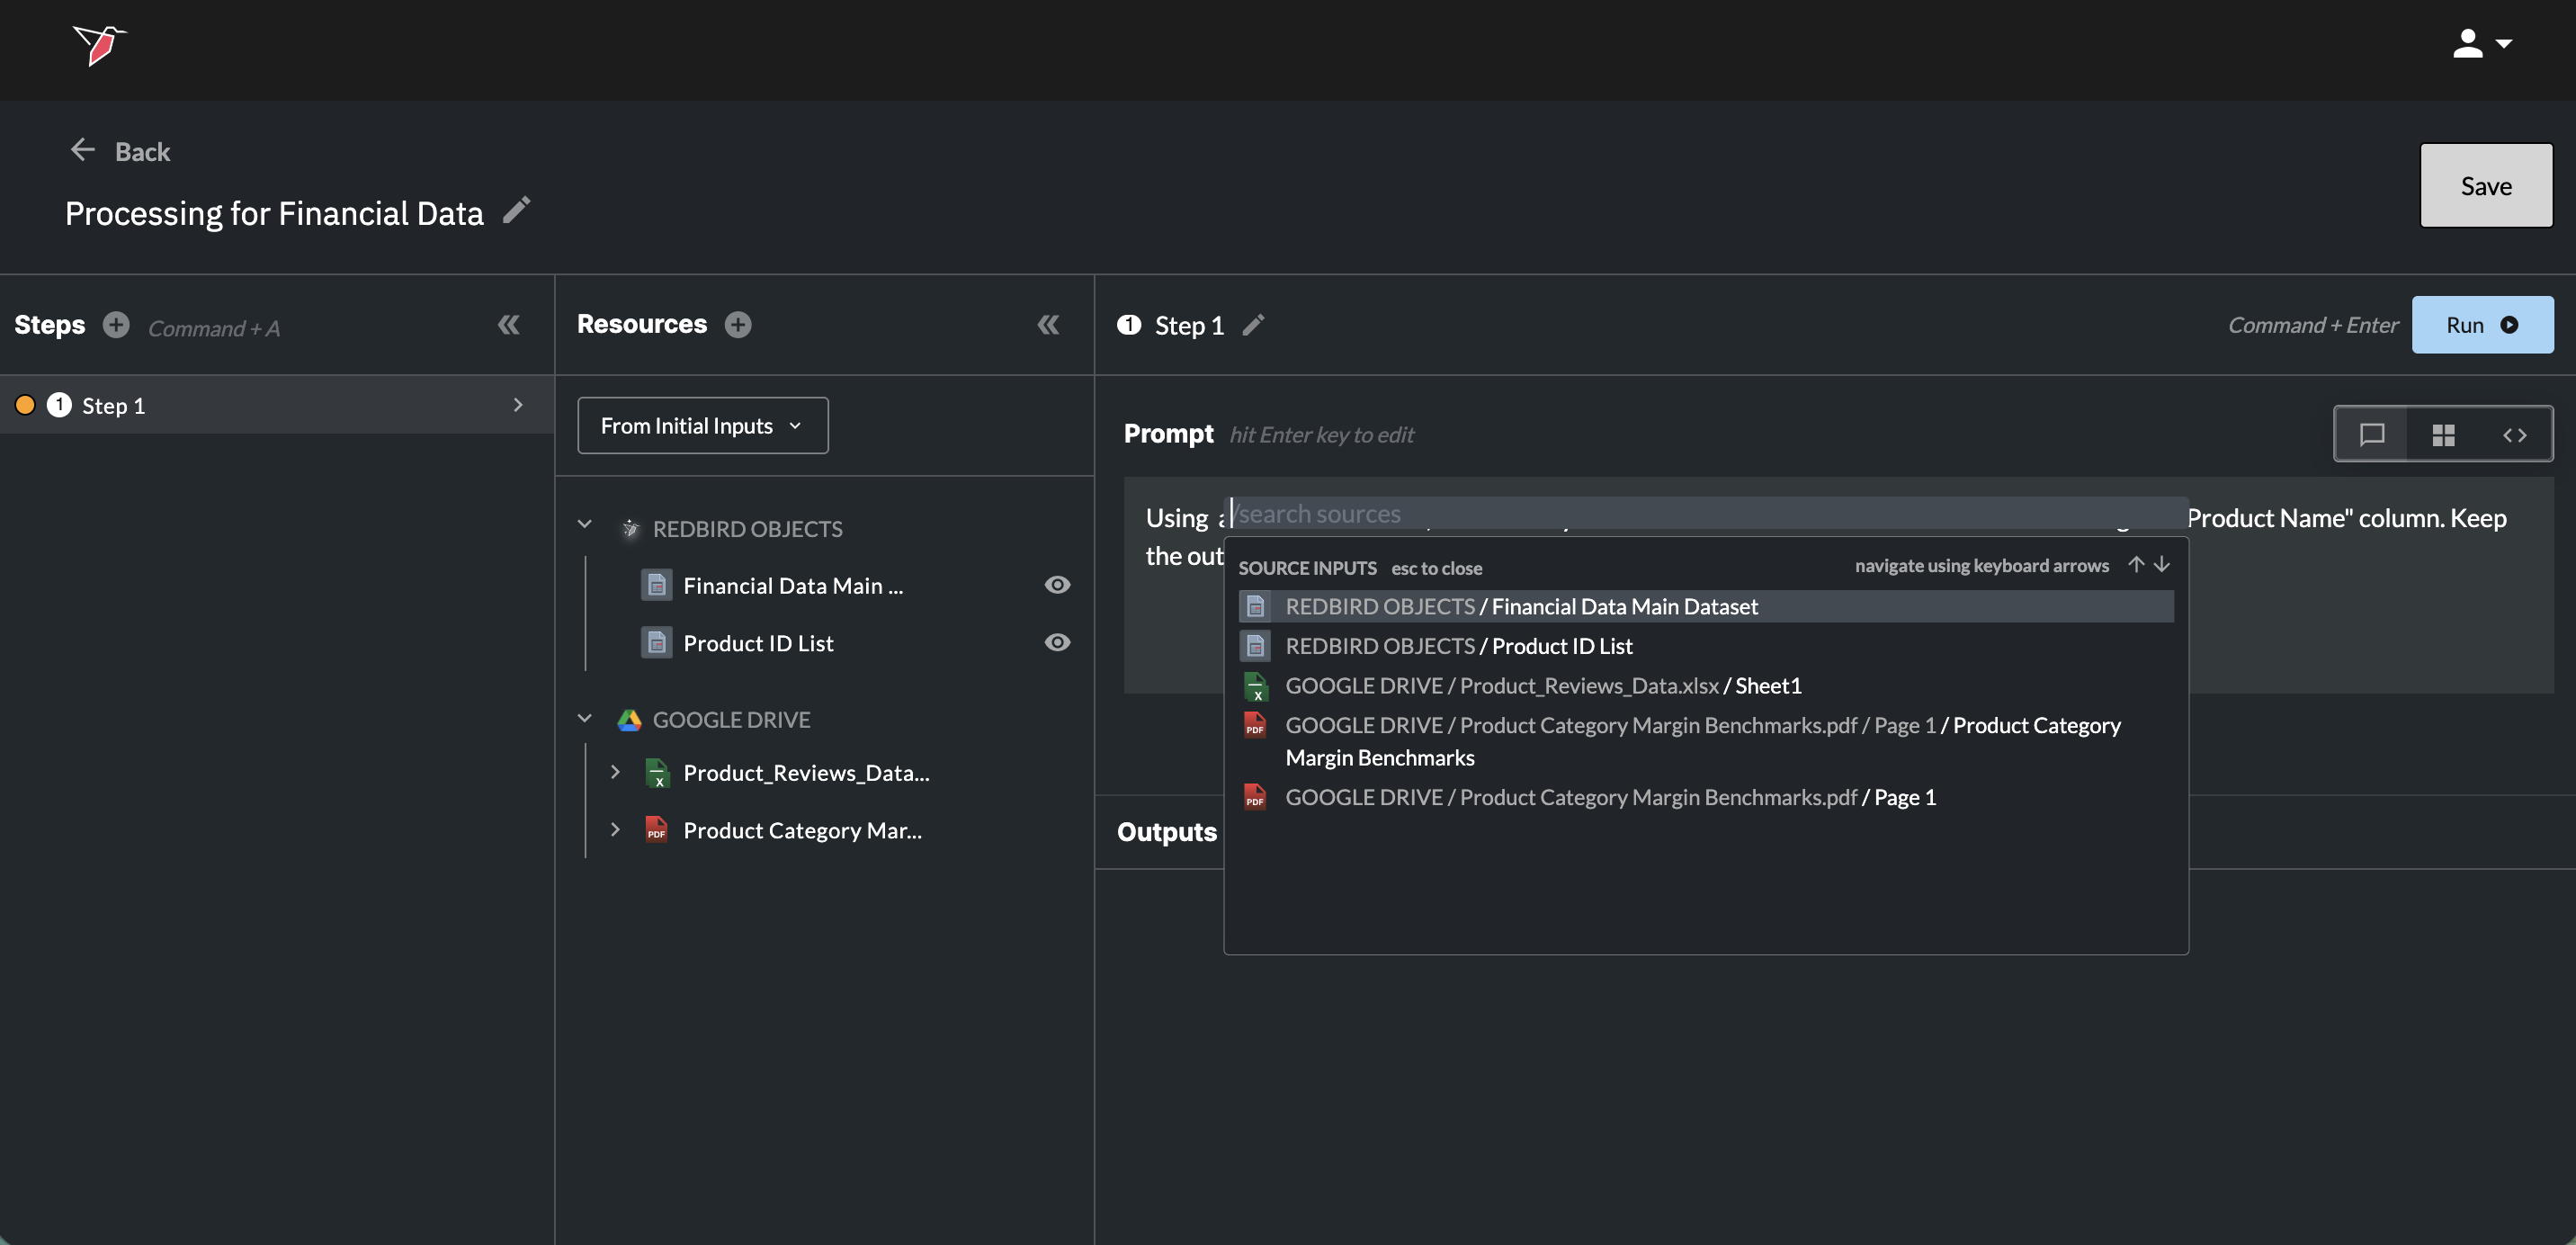Add a new resource with plus icon

(738, 325)
